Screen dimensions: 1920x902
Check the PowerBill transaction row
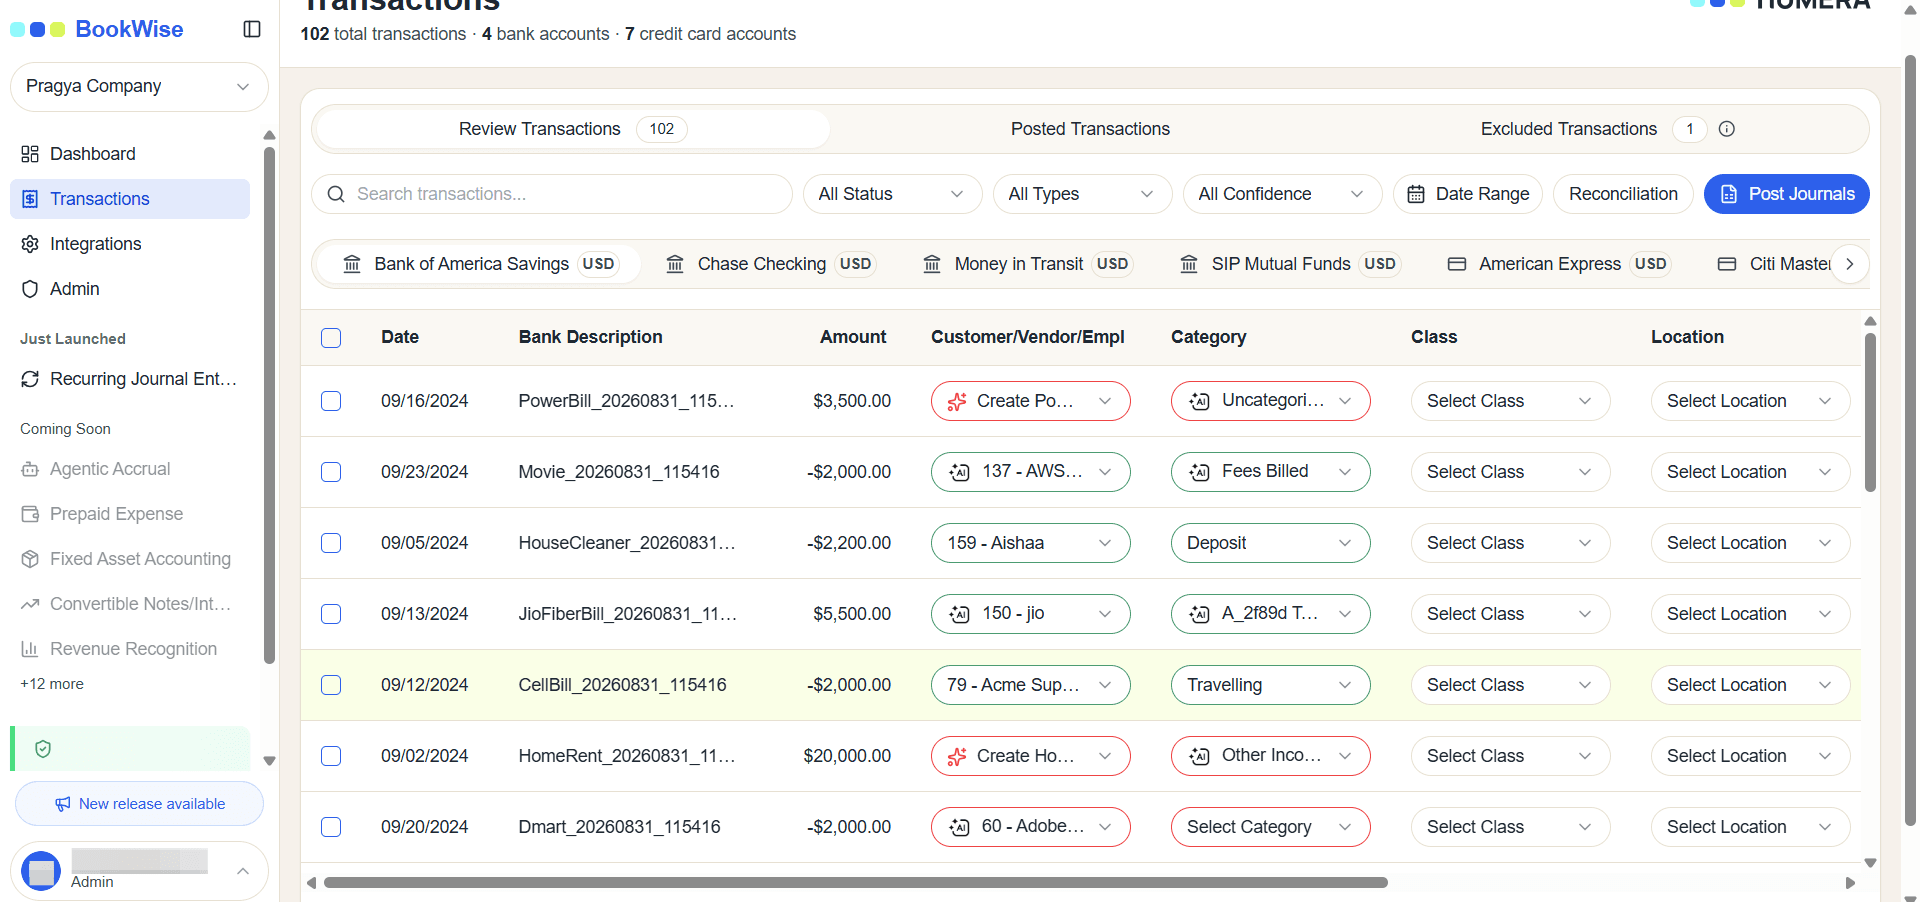tap(331, 401)
